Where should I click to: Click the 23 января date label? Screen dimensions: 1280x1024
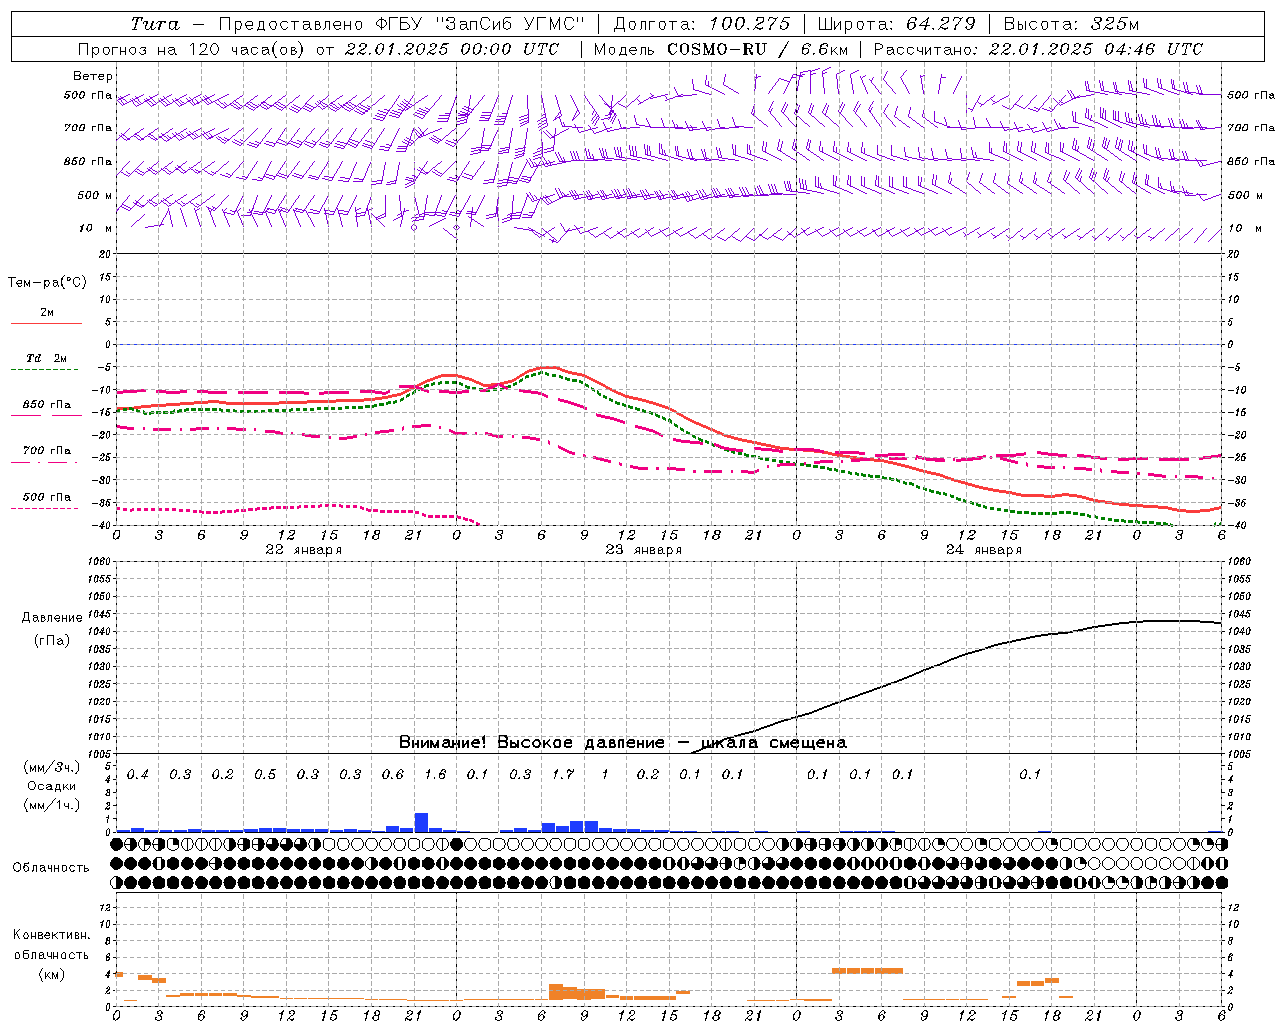(643, 550)
